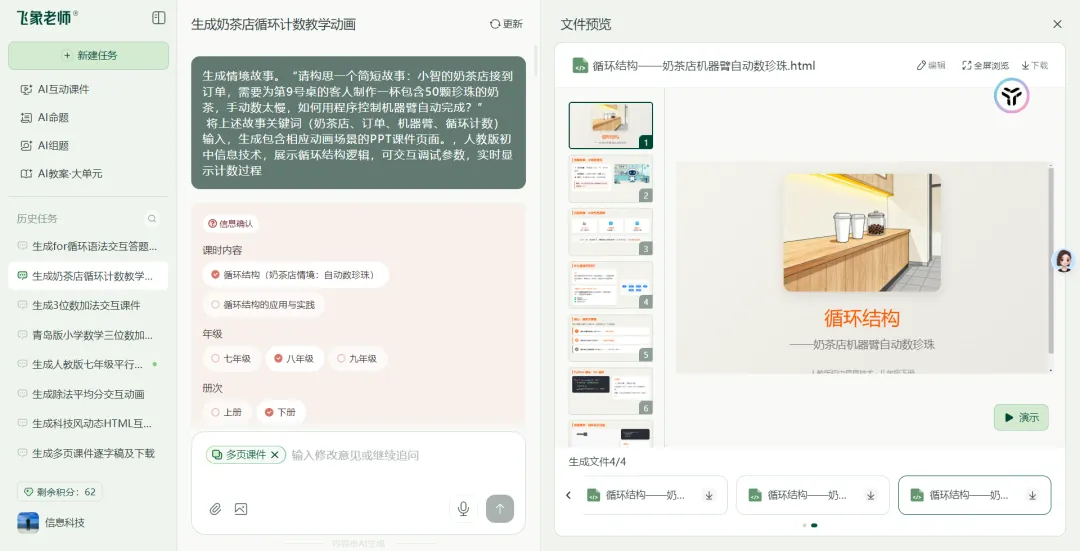Select slide thumbnail 6
Viewport: 1080px width, 551px height.
pyautogui.click(x=610, y=391)
